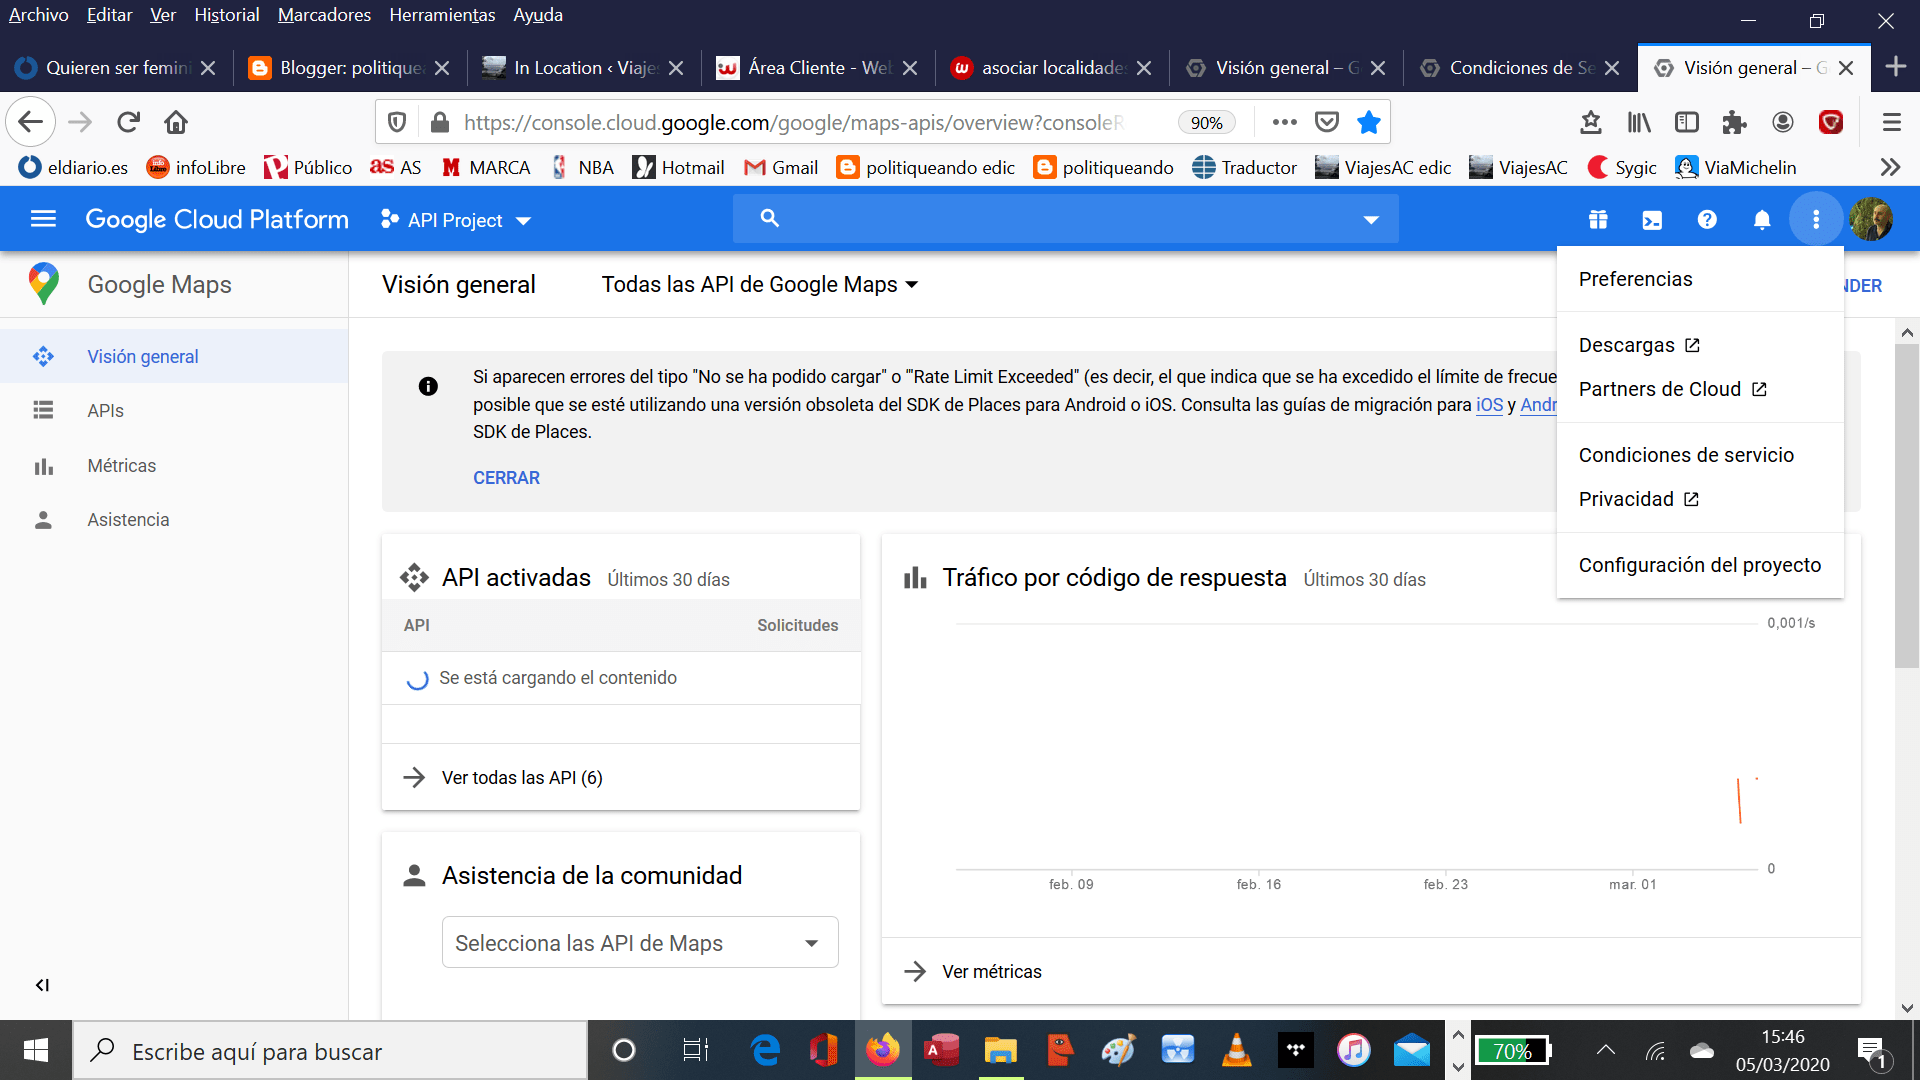
Task: Go to Firefox home page
Action: tap(176, 122)
